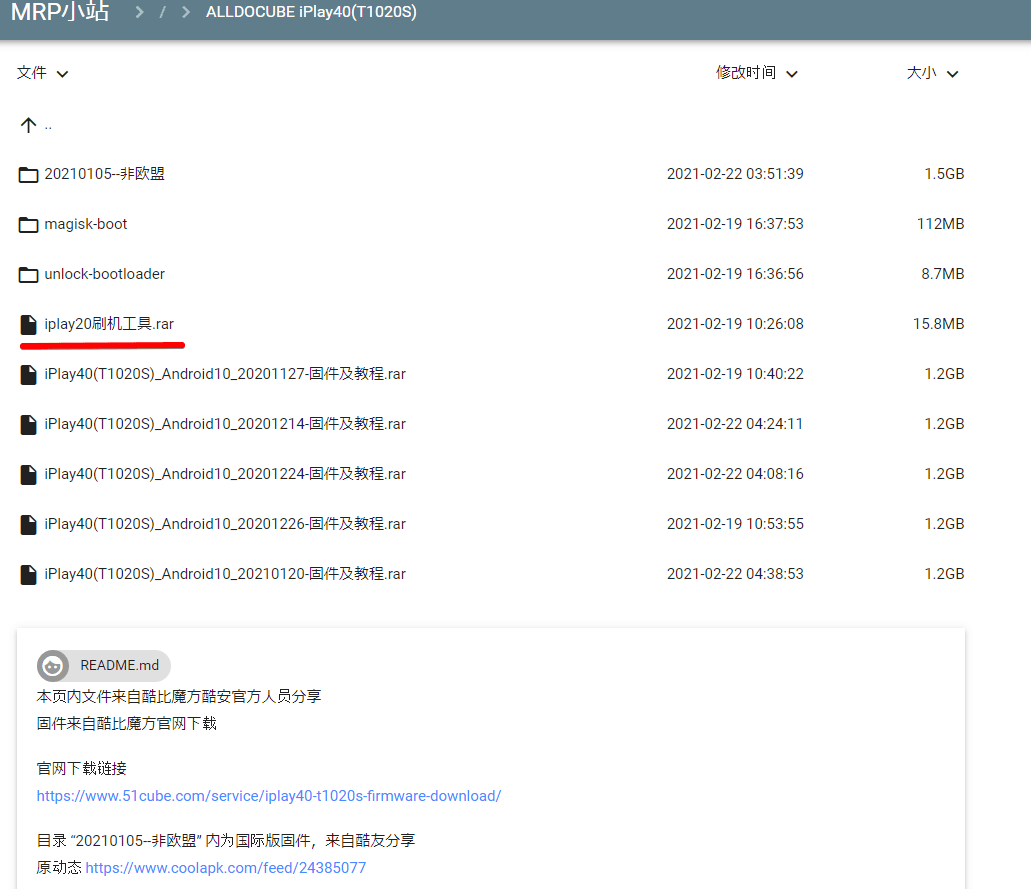Download iPlay40 Android10_20201214 firmware rar
Viewport: 1031px width, 889px height.
tap(225, 424)
